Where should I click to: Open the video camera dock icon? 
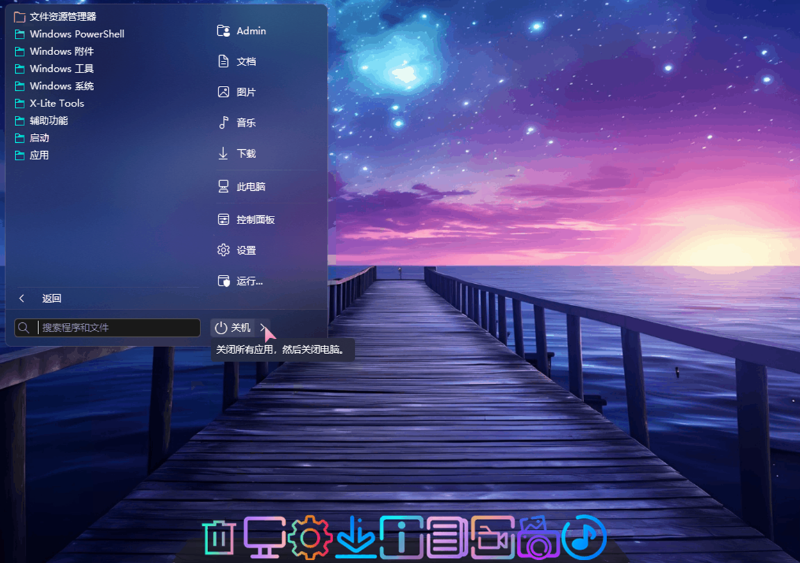[492, 537]
